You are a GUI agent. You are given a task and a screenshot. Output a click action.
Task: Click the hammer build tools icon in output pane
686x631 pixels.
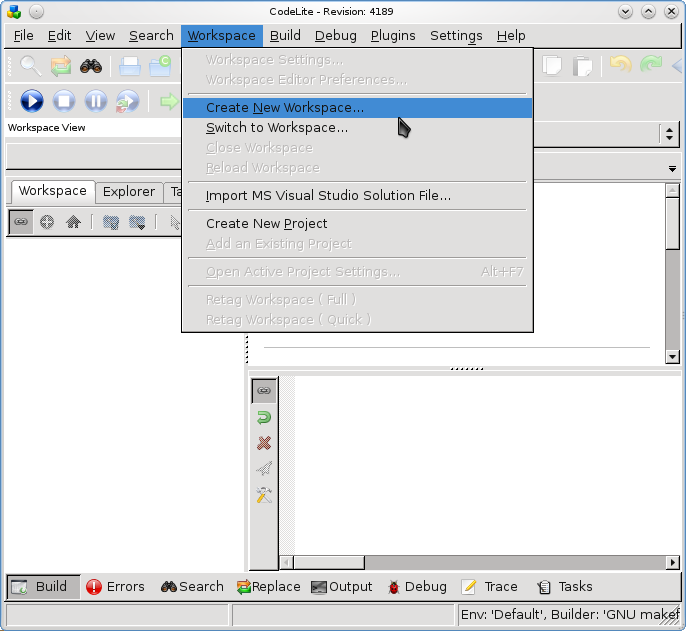pyautogui.click(x=264, y=495)
